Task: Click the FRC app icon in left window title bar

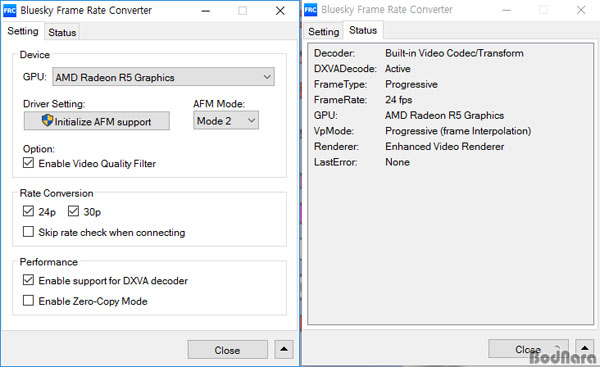Action: (x=10, y=11)
